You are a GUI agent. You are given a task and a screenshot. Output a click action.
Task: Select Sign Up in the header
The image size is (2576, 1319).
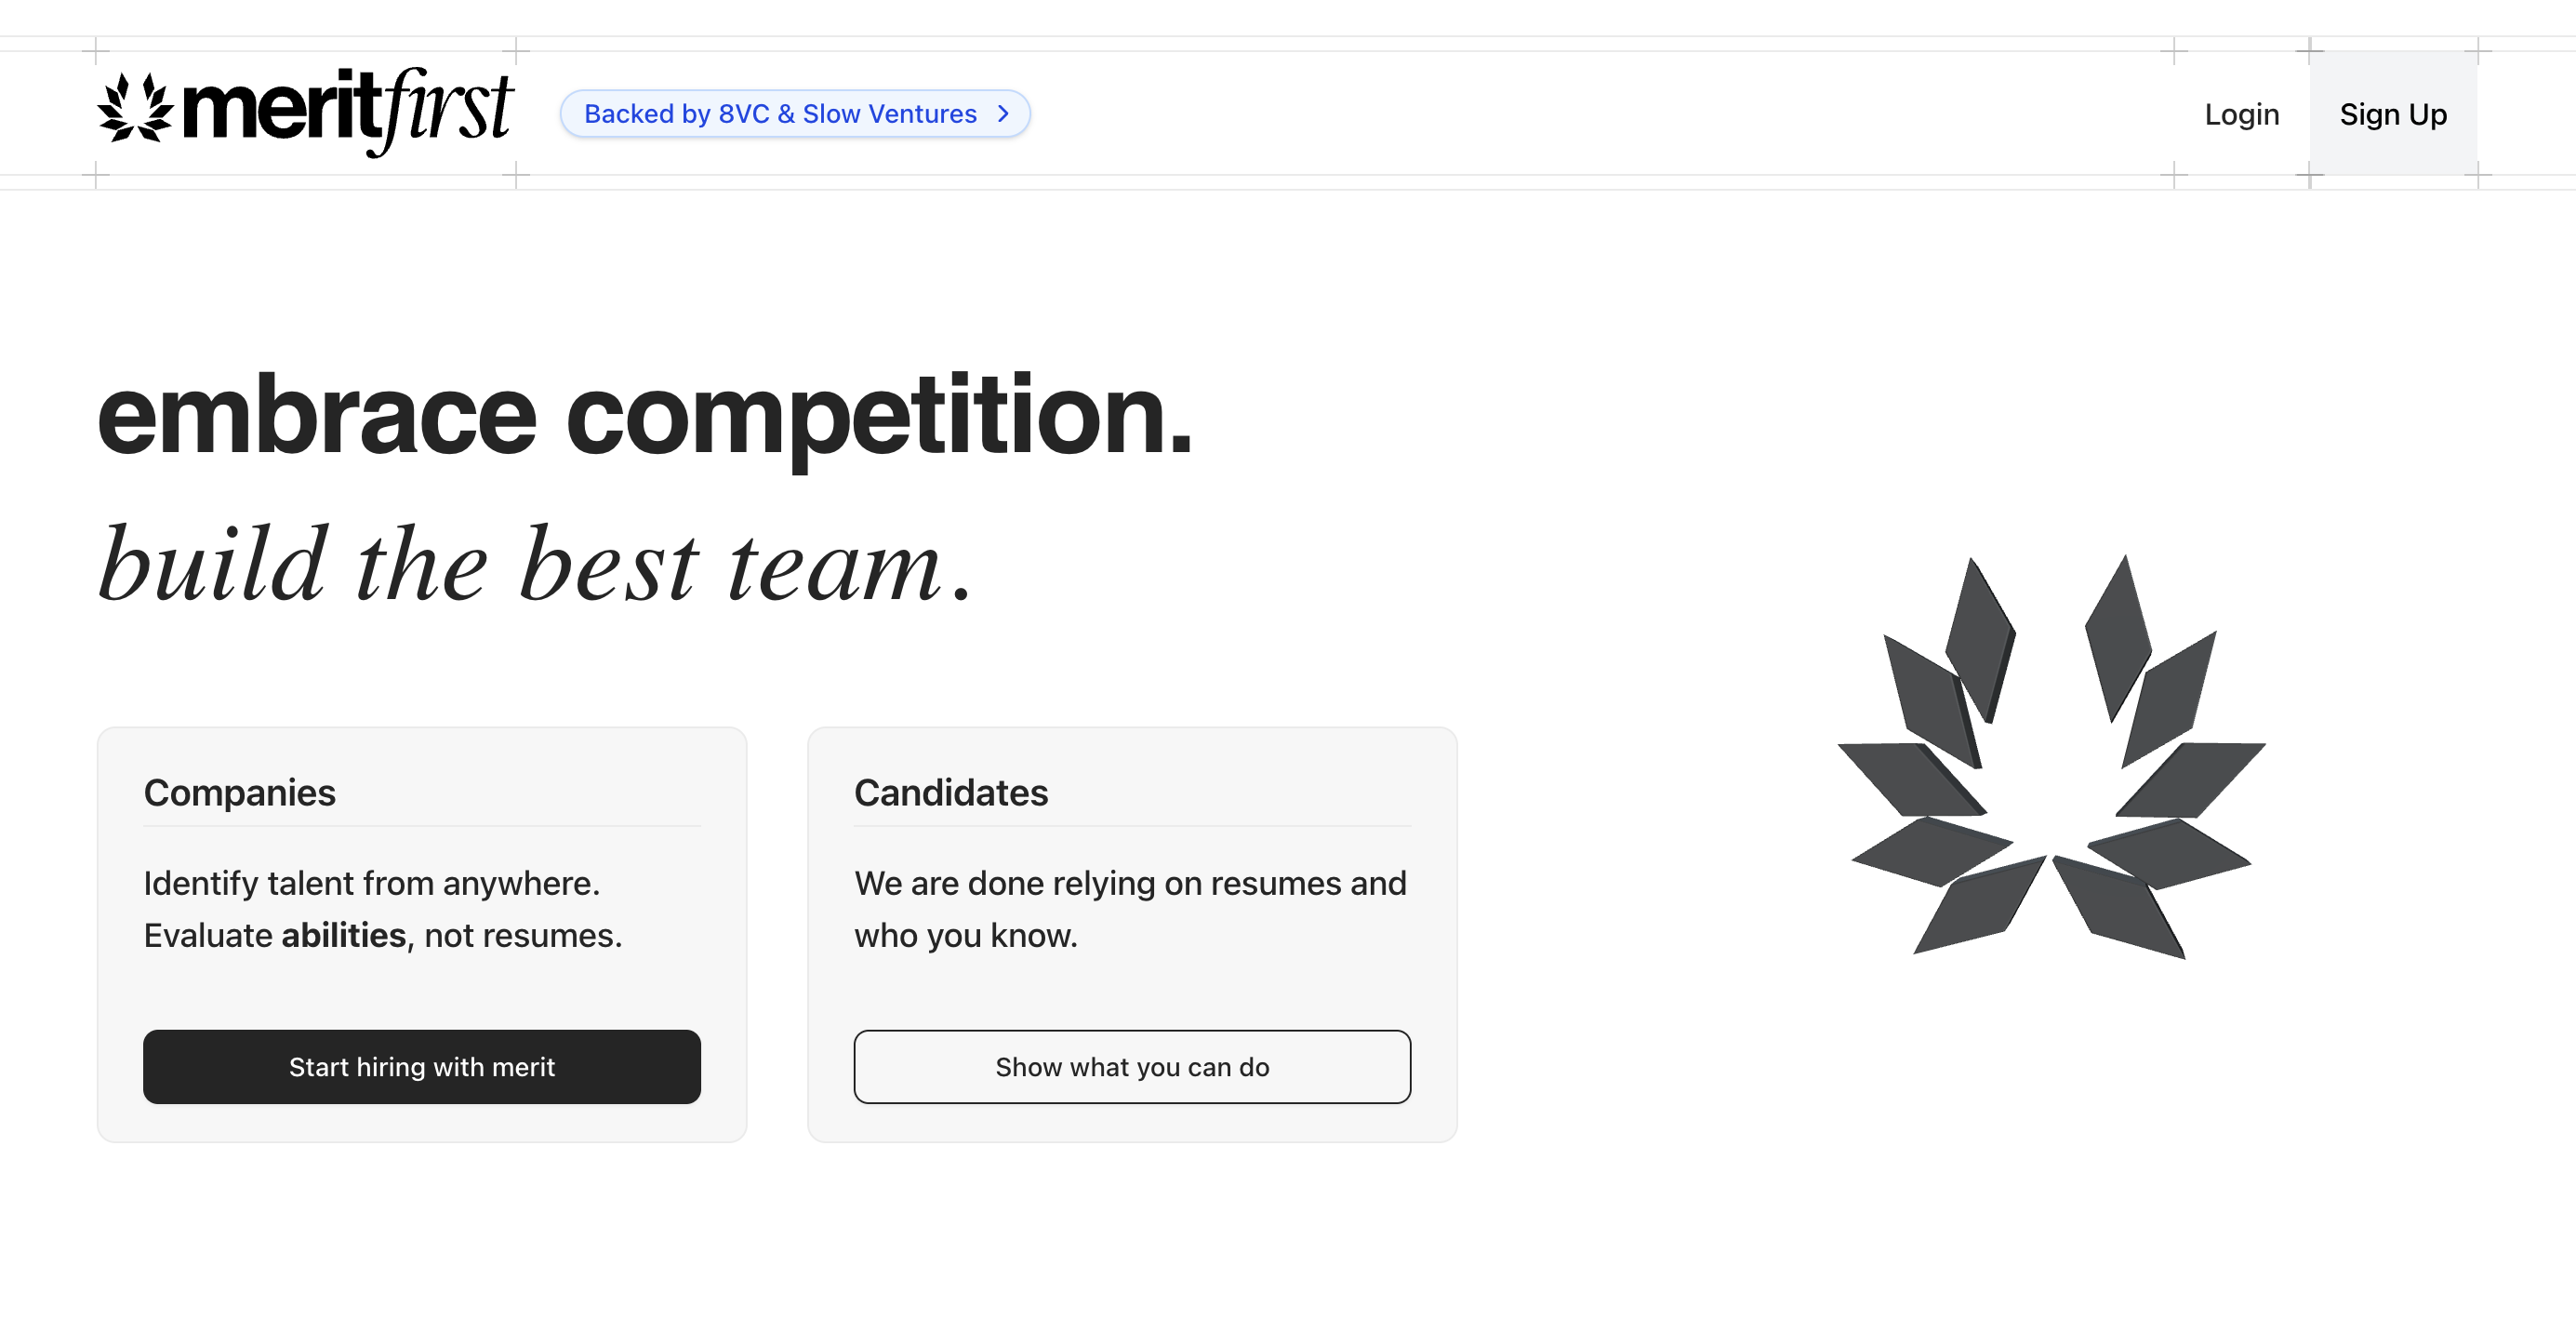[x=2392, y=114]
